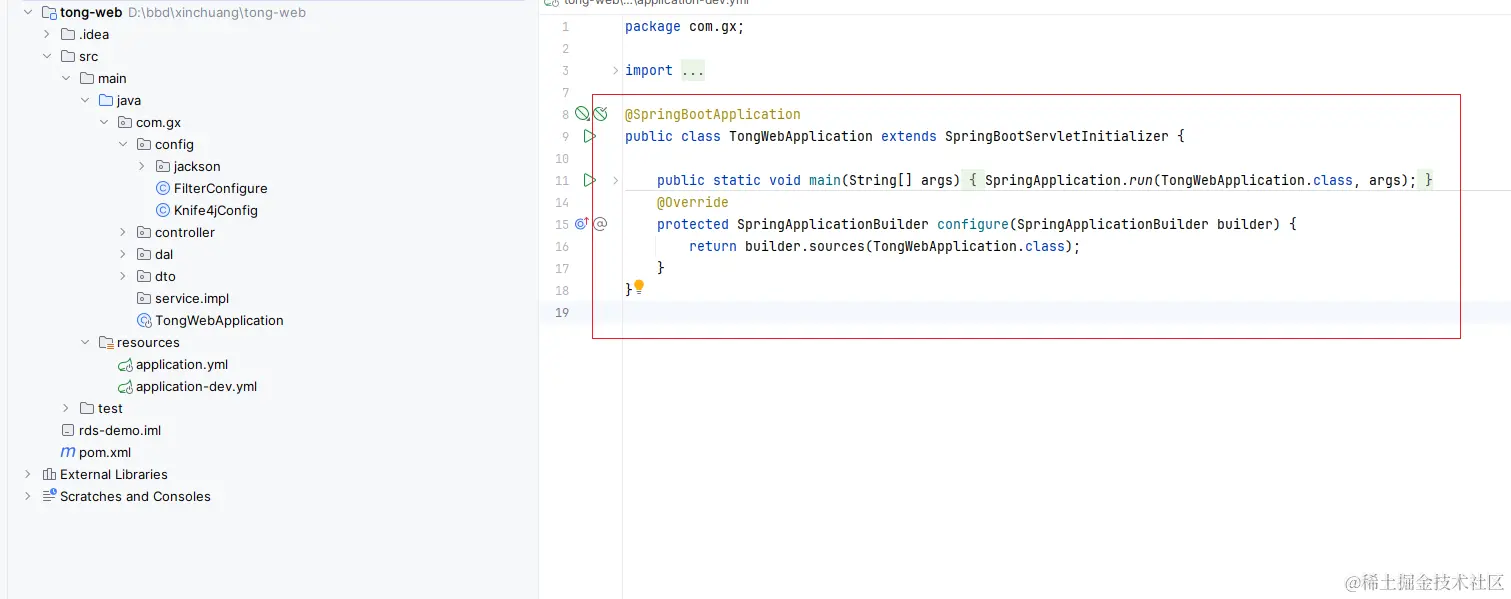Collapse the java folder chevron
The width and height of the screenshot is (1511, 599).
(x=85, y=101)
